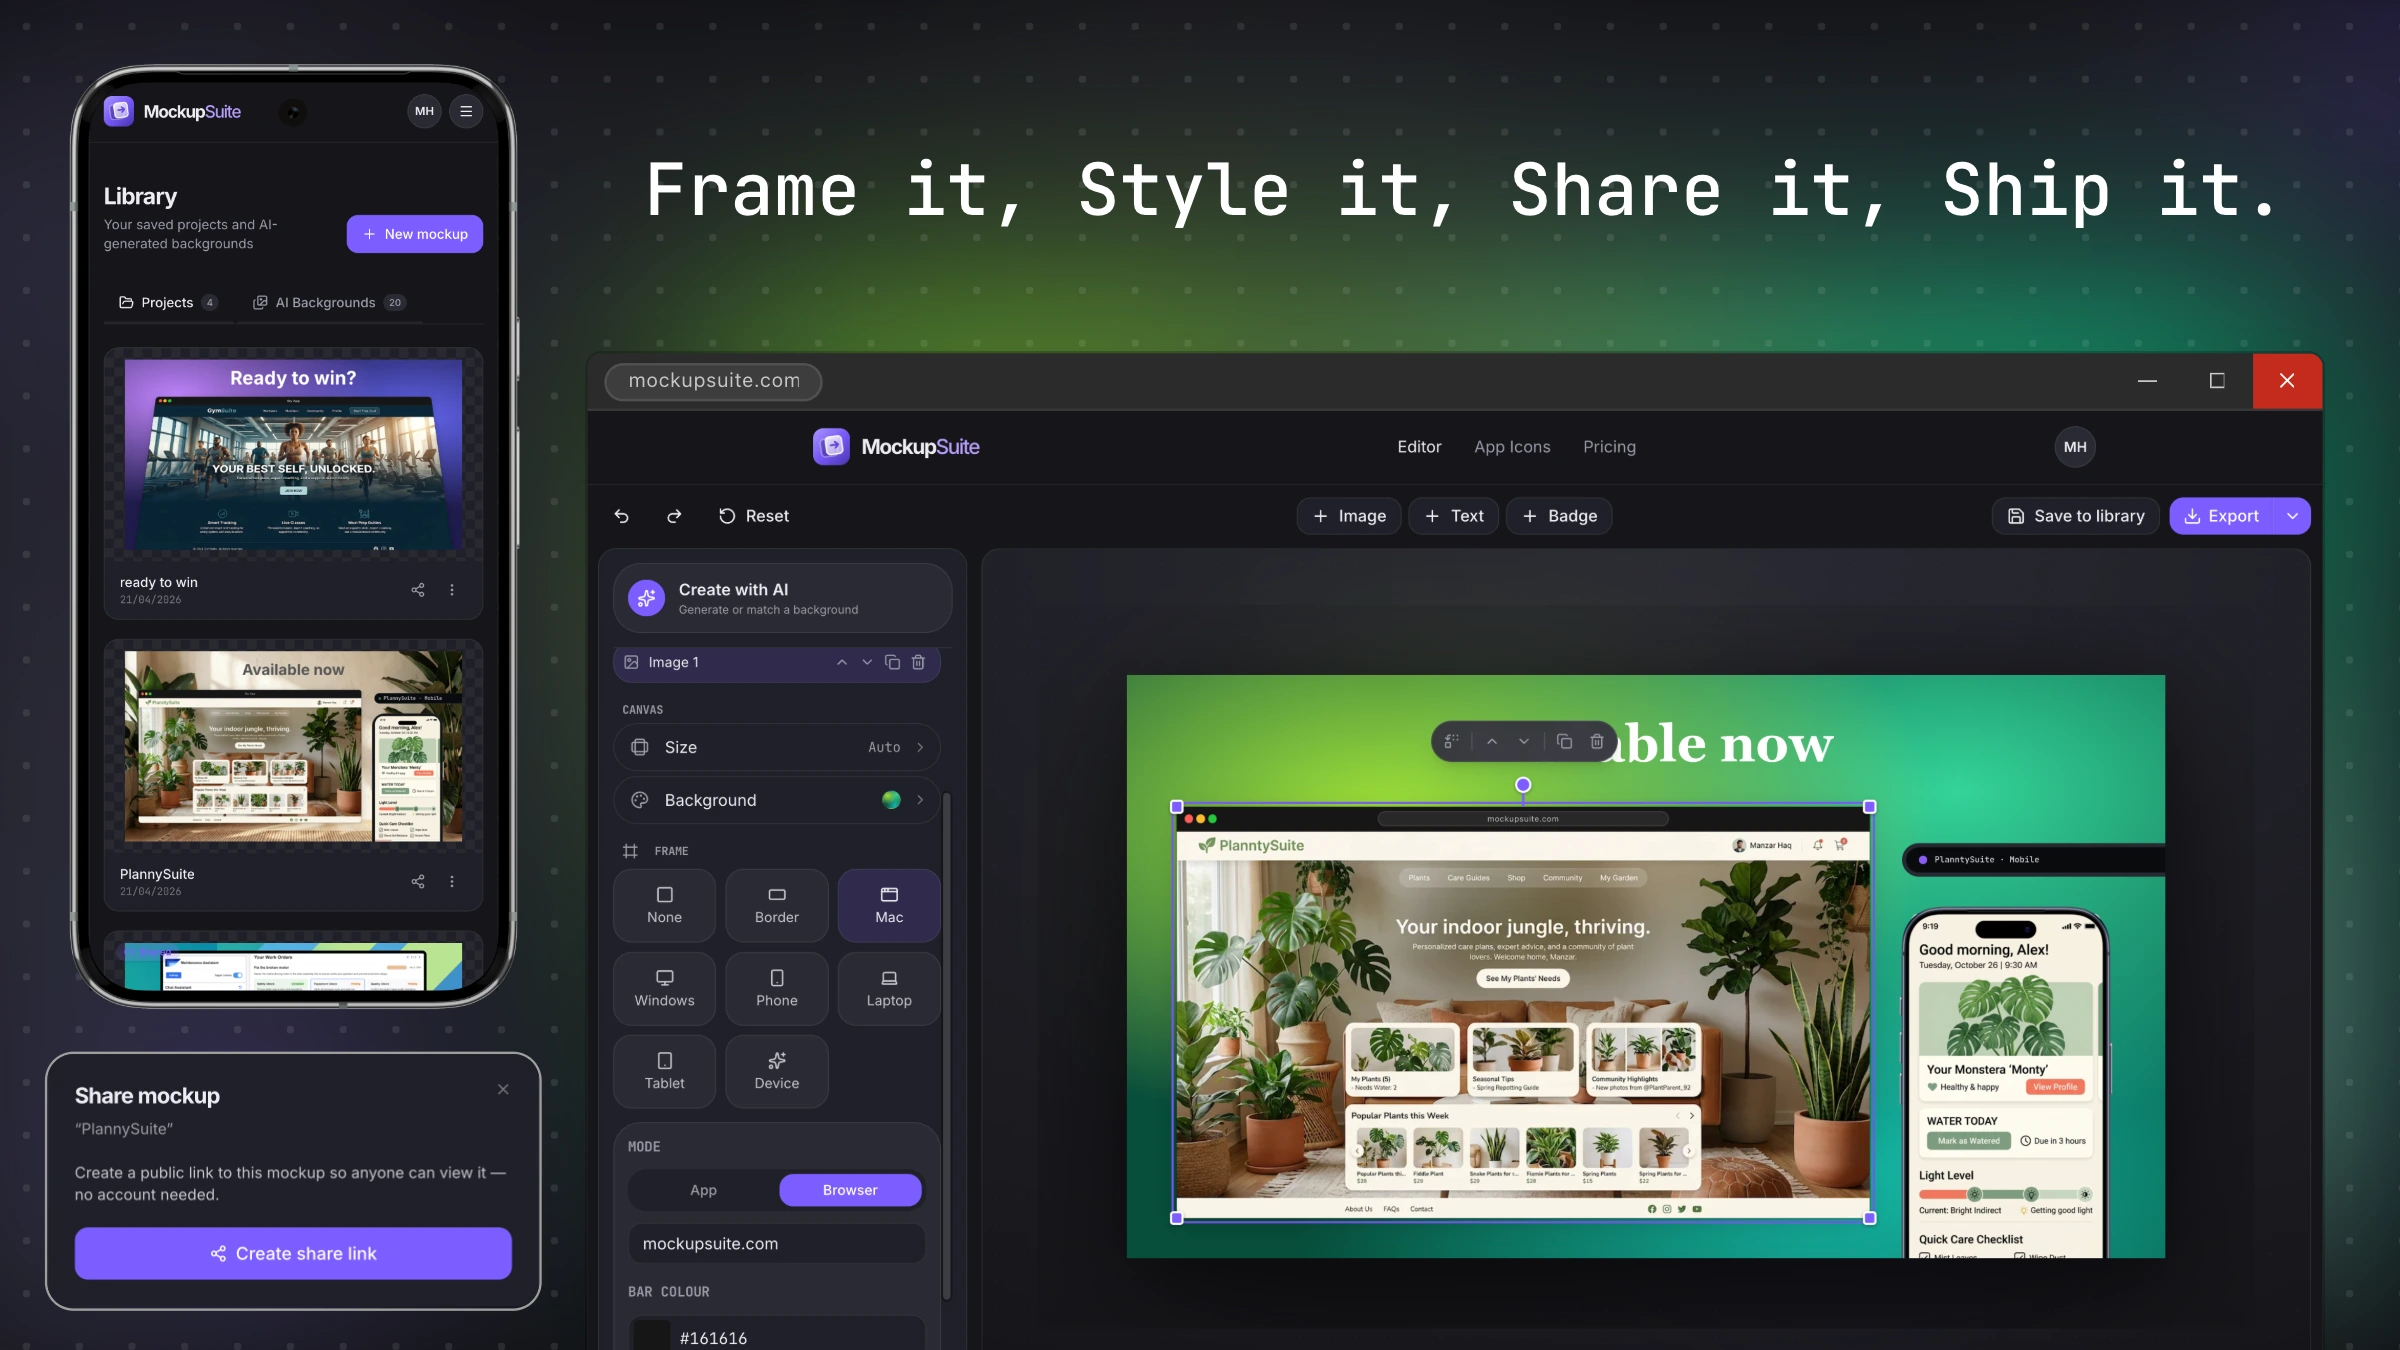This screenshot has height=1350, width=2400.
Task: Click the mockupsuite.com URL input field
Action: [x=776, y=1244]
